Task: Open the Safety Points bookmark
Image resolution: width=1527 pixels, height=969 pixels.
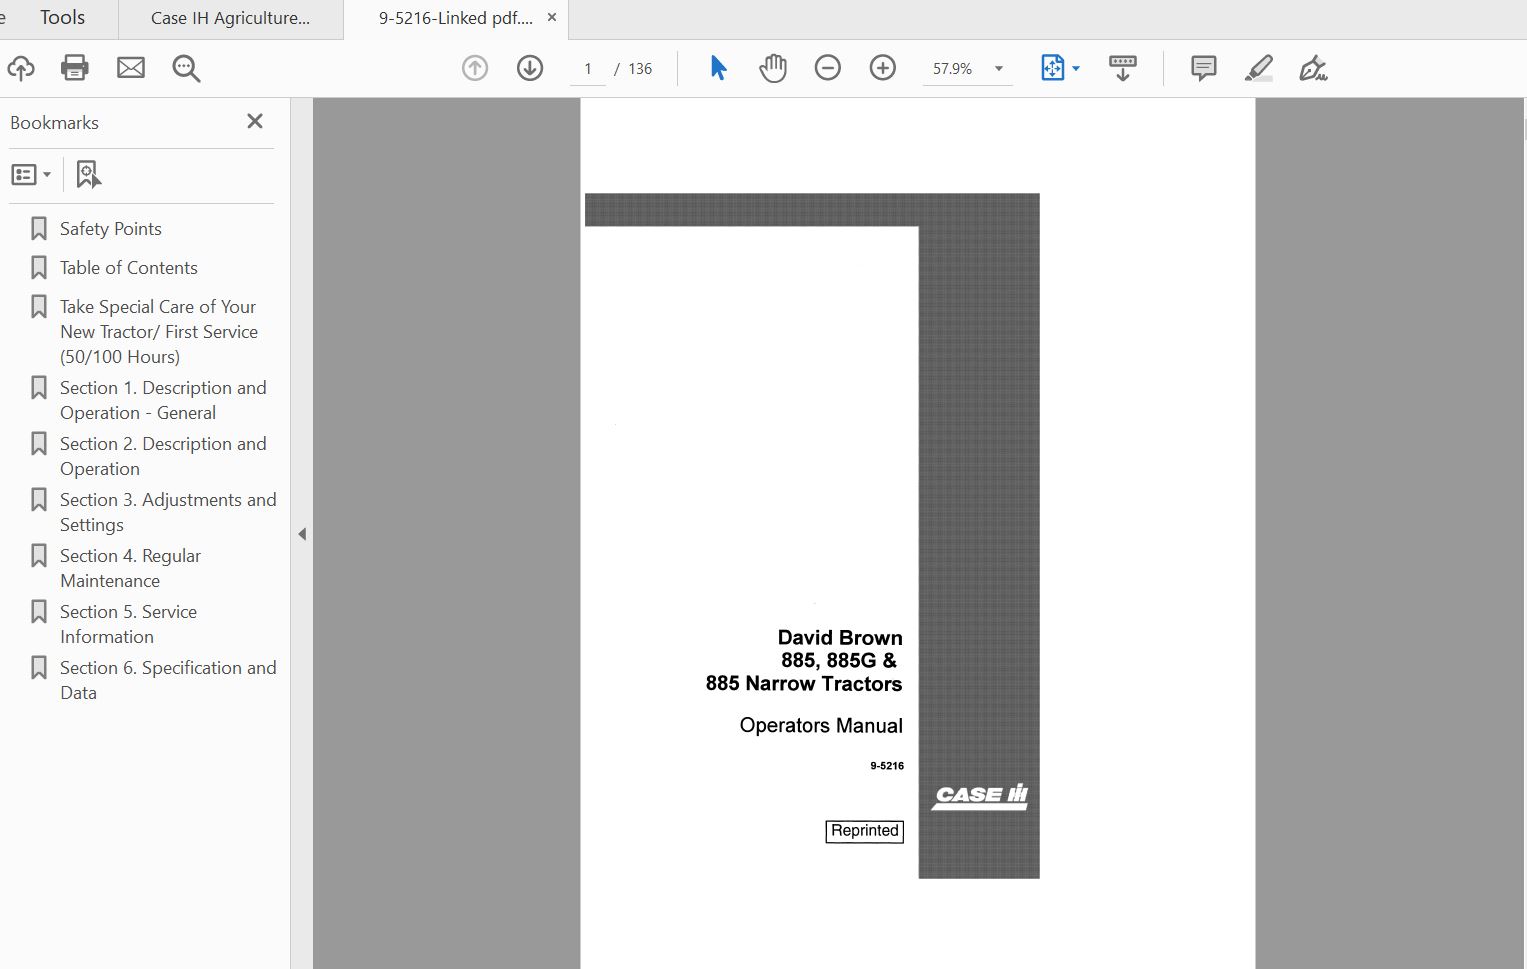Action: [110, 229]
